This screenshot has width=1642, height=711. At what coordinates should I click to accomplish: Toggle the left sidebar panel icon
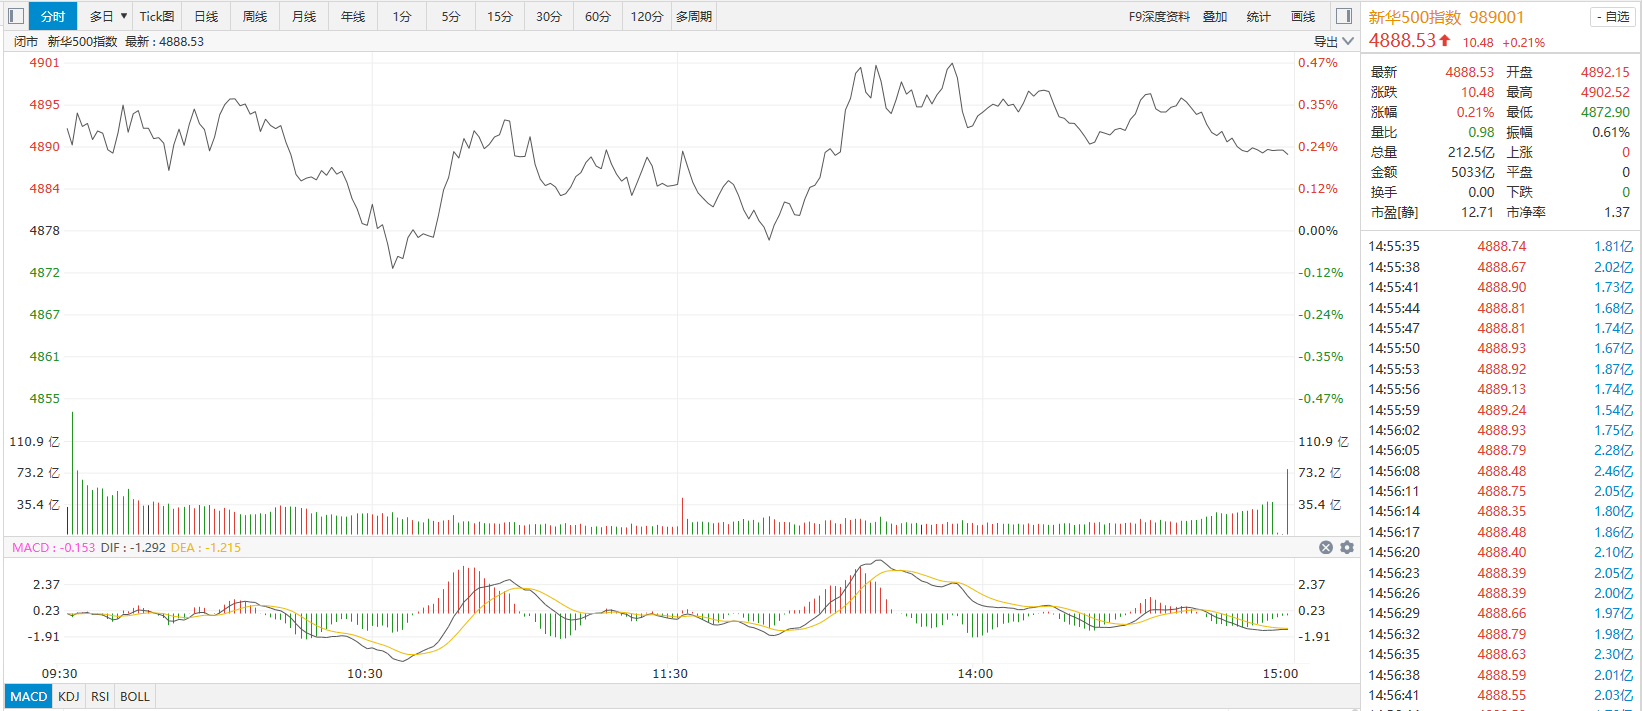(x=15, y=16)
